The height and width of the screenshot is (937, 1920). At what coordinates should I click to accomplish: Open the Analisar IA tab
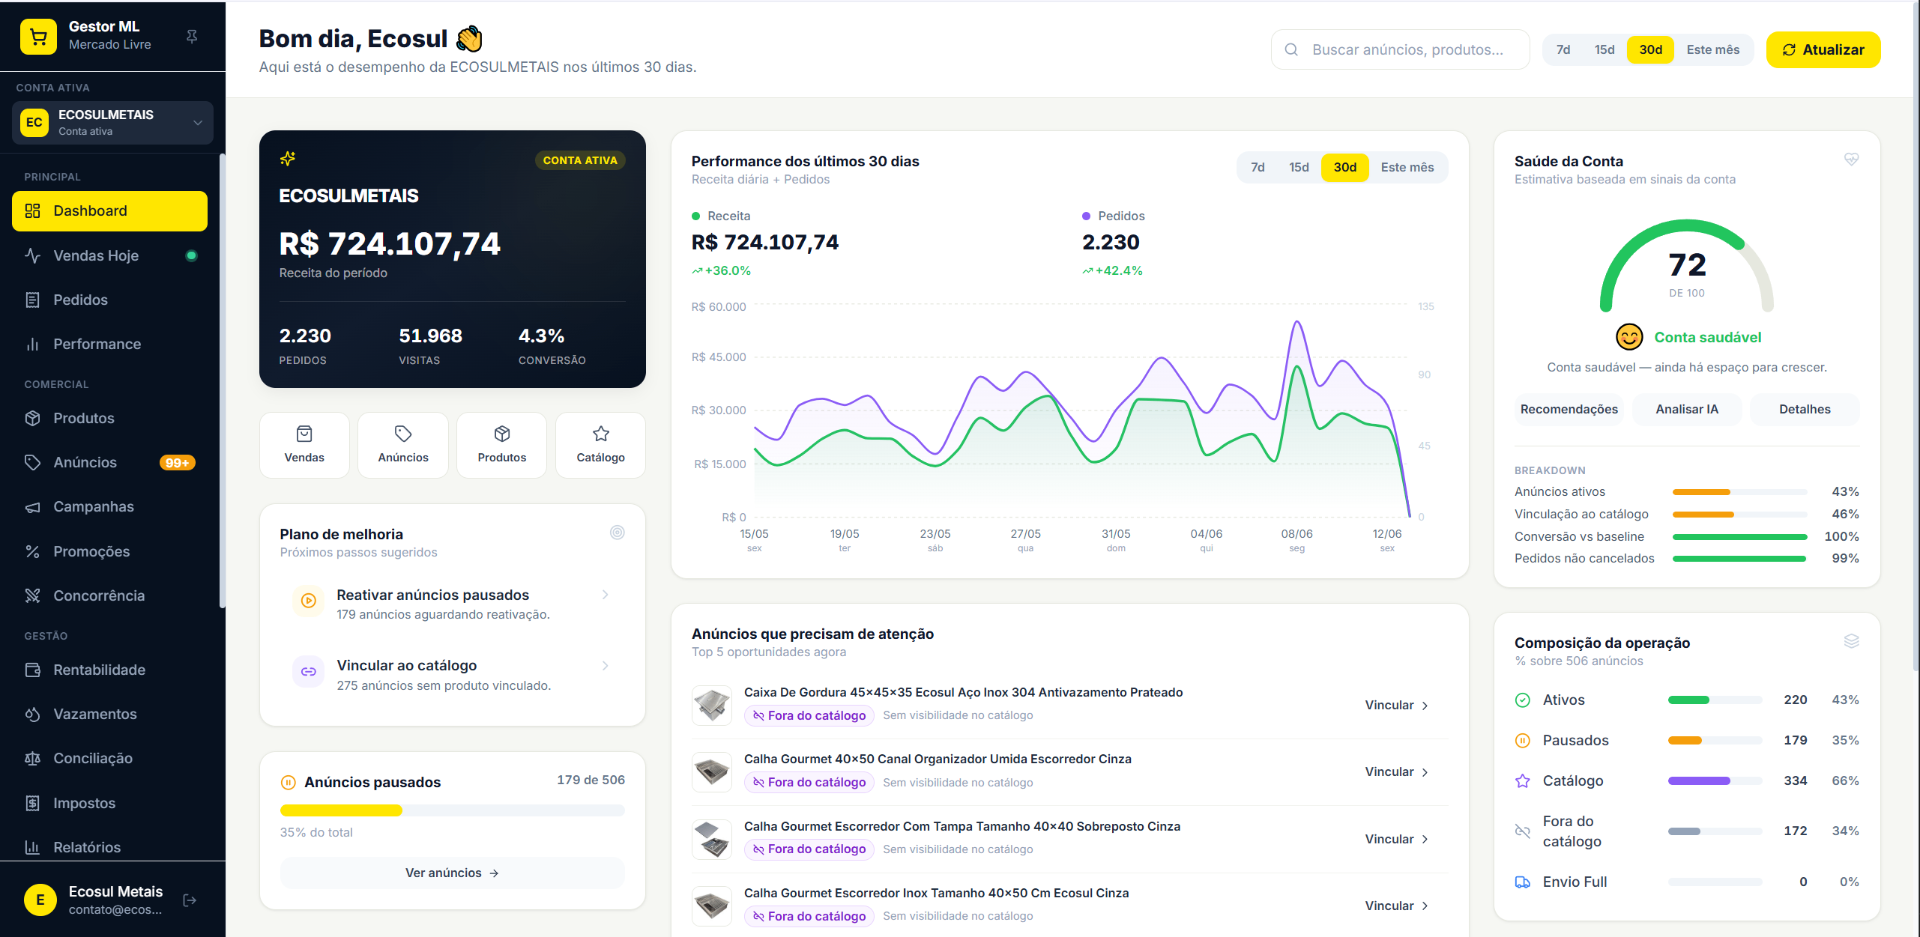(1687, 410)
